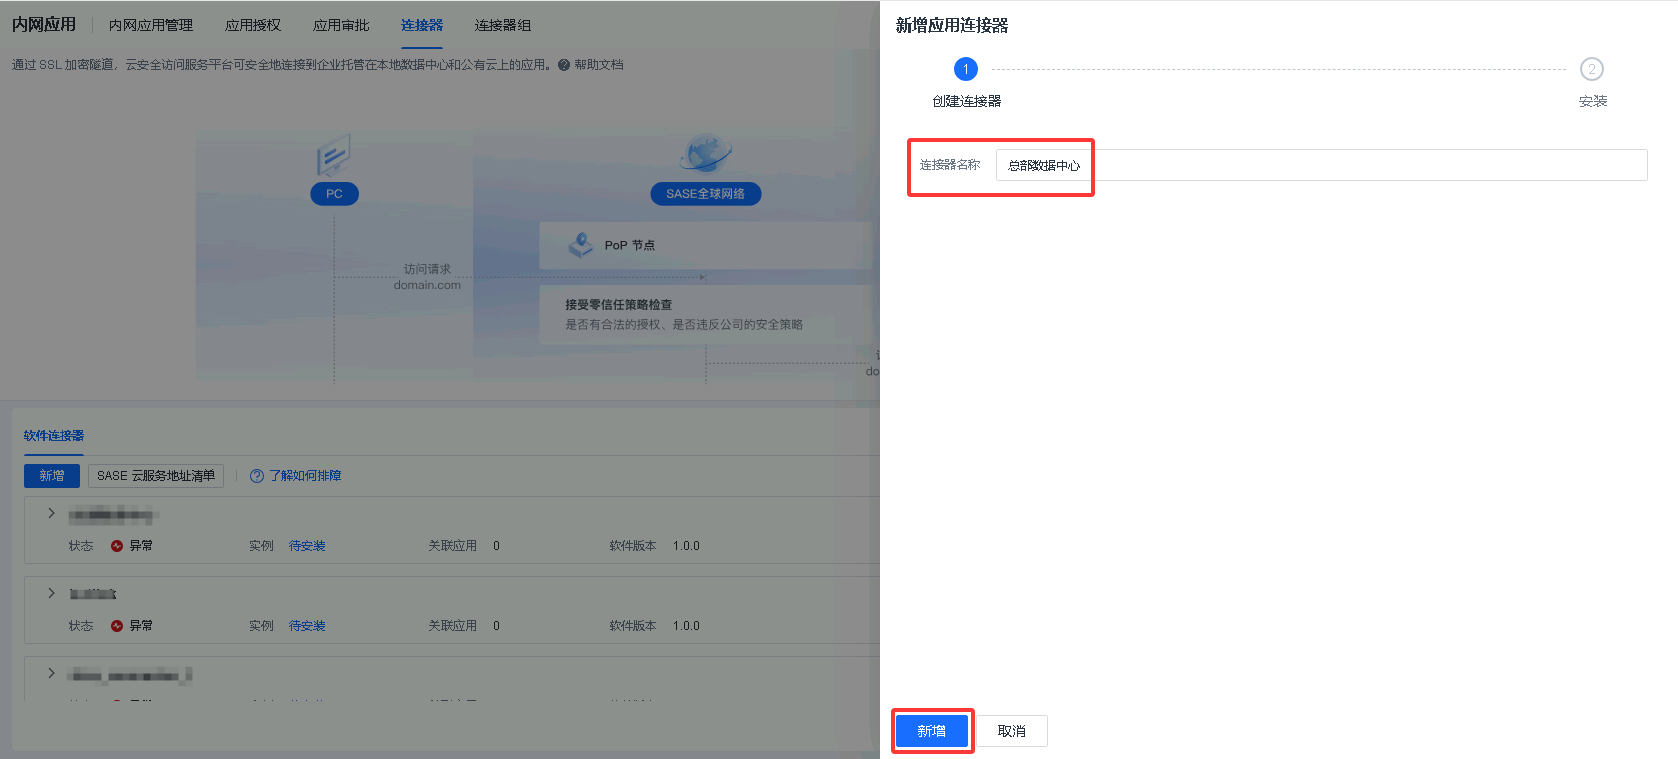
Task: Cancel the dialog with 取消
Action: (x=1012, y=731)
